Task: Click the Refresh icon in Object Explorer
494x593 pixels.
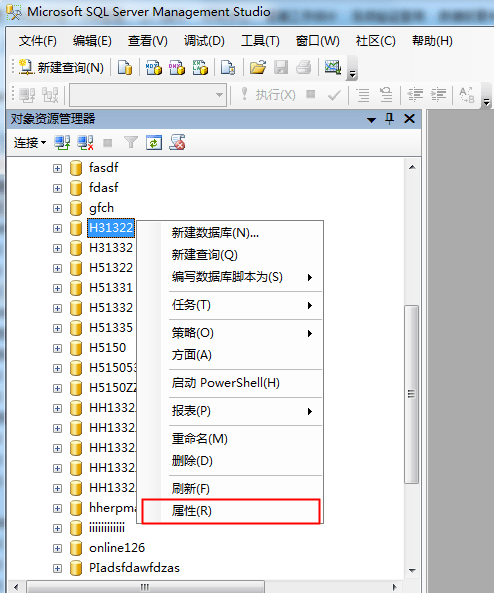Action: 154,143
